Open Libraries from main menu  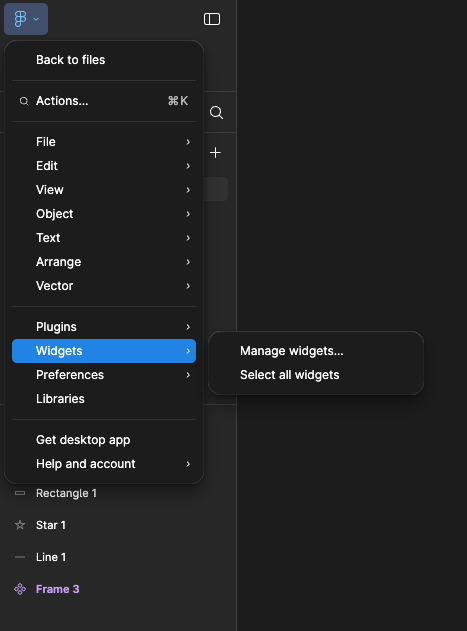[x=104, y=399]
